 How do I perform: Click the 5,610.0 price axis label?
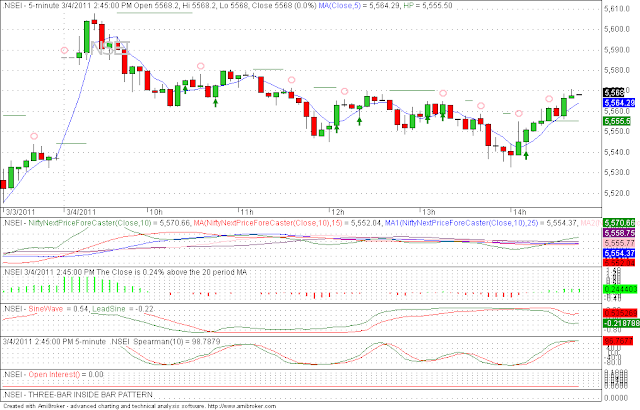pyautogui.click(x=618, y=9)
